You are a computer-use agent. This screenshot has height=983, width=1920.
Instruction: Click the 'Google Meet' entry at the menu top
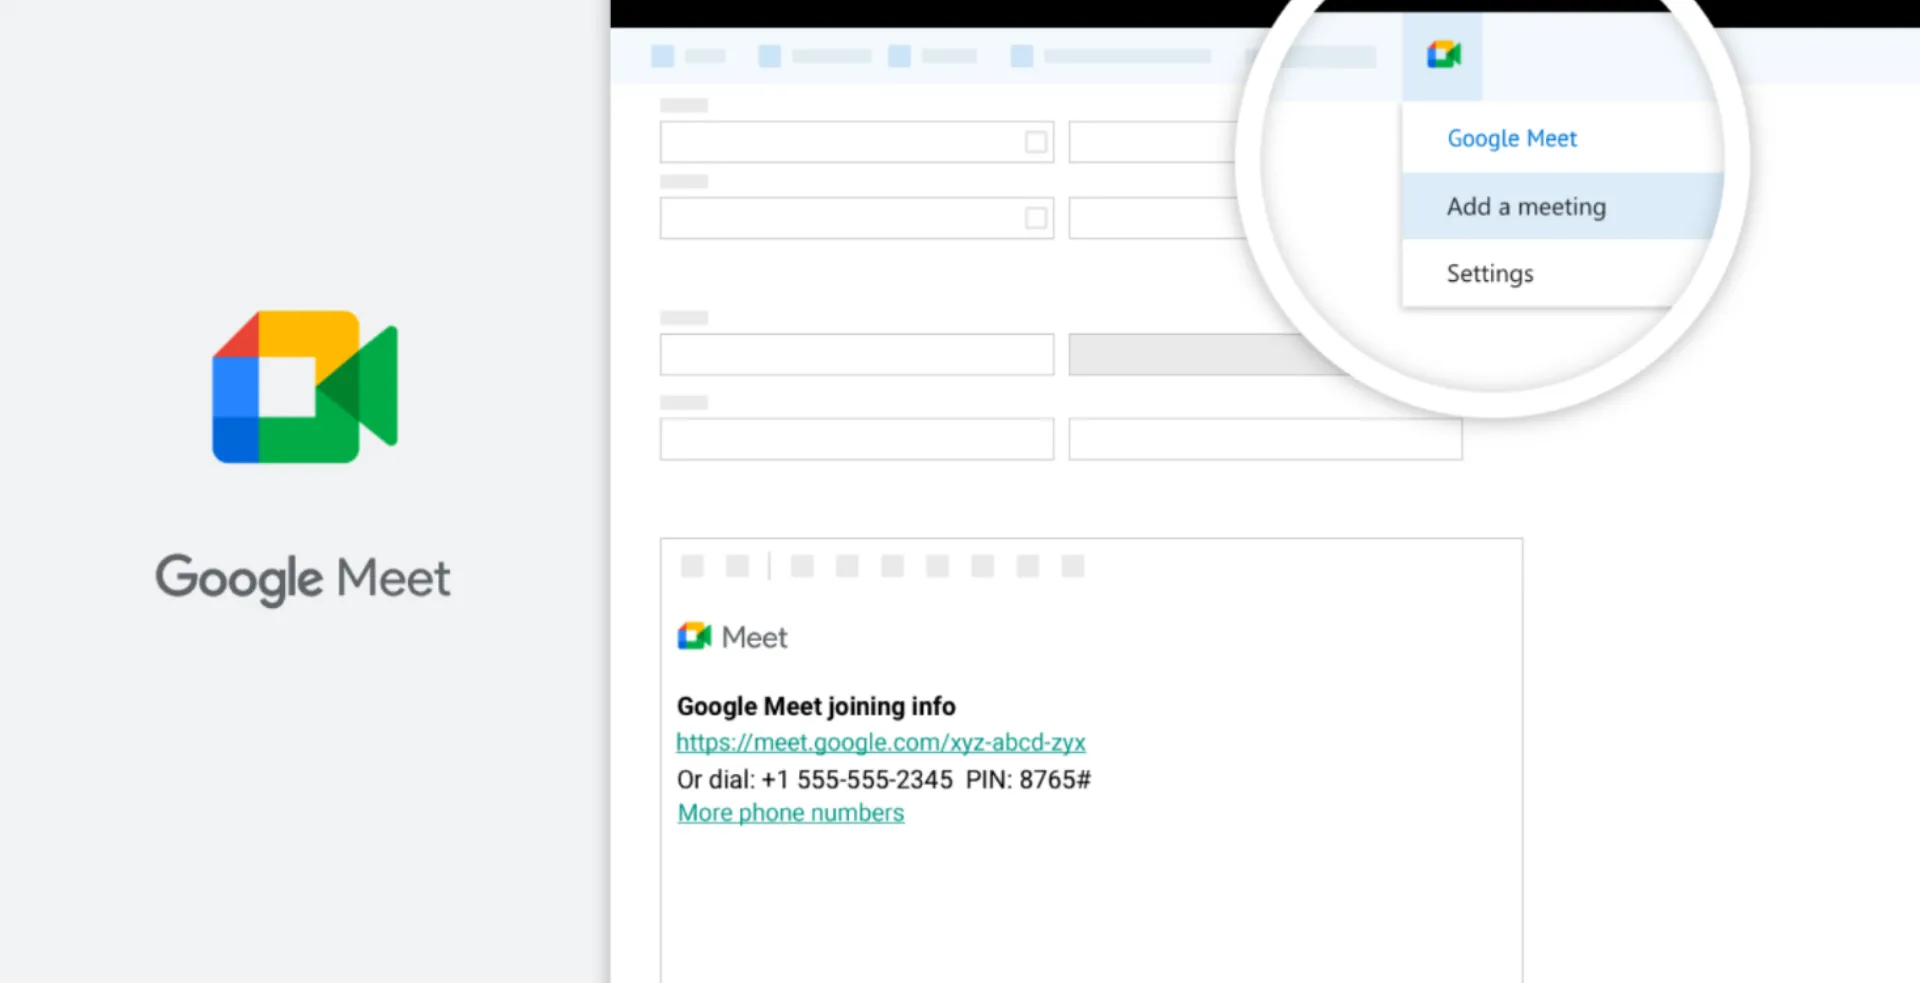pyautogui.click(x=1511, y=139)
